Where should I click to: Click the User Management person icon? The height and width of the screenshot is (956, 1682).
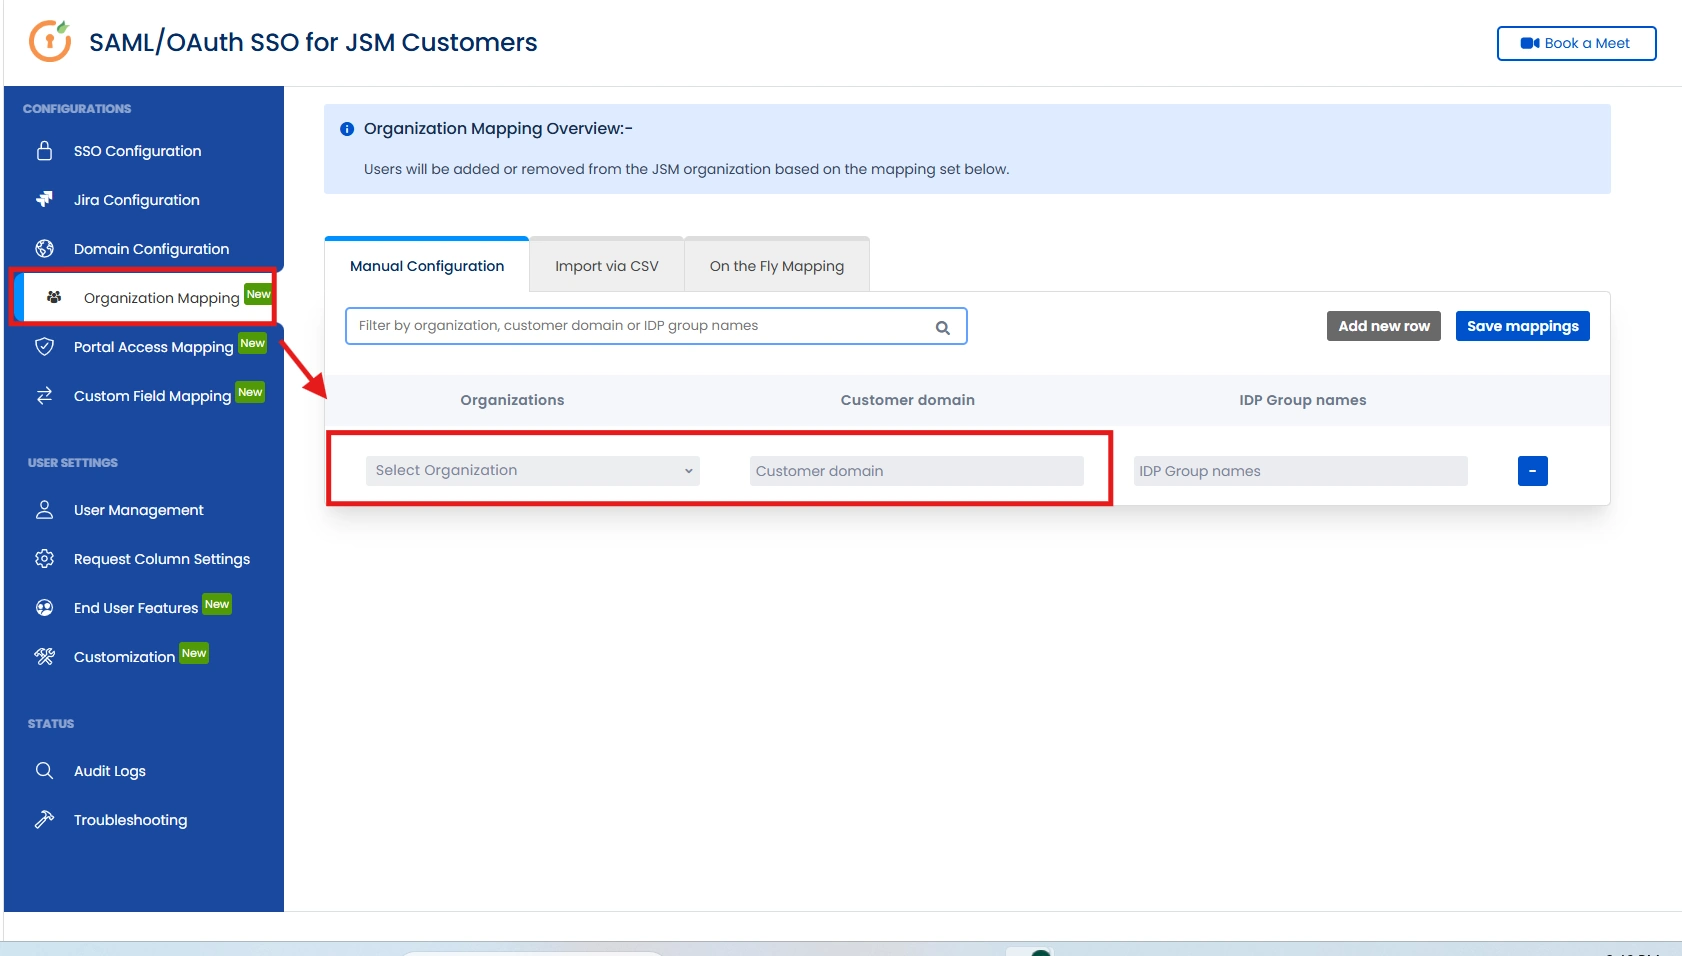[x=44, y=510]
